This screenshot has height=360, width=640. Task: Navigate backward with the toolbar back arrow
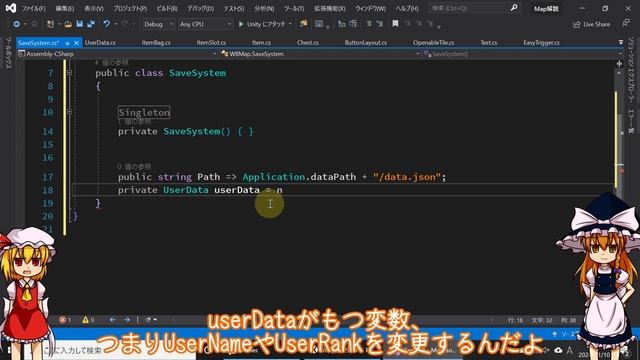tap(16, 24)
